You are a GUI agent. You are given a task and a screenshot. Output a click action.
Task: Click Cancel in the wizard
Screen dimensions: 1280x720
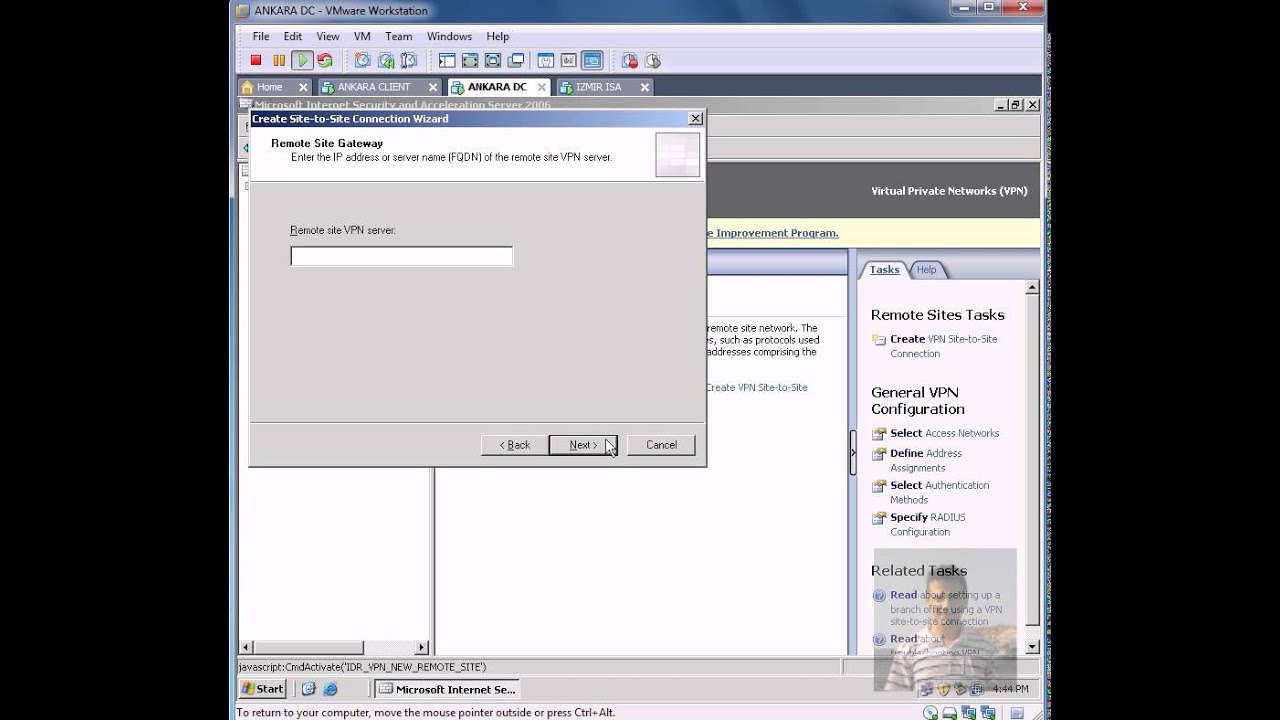[x=661, y=445]
